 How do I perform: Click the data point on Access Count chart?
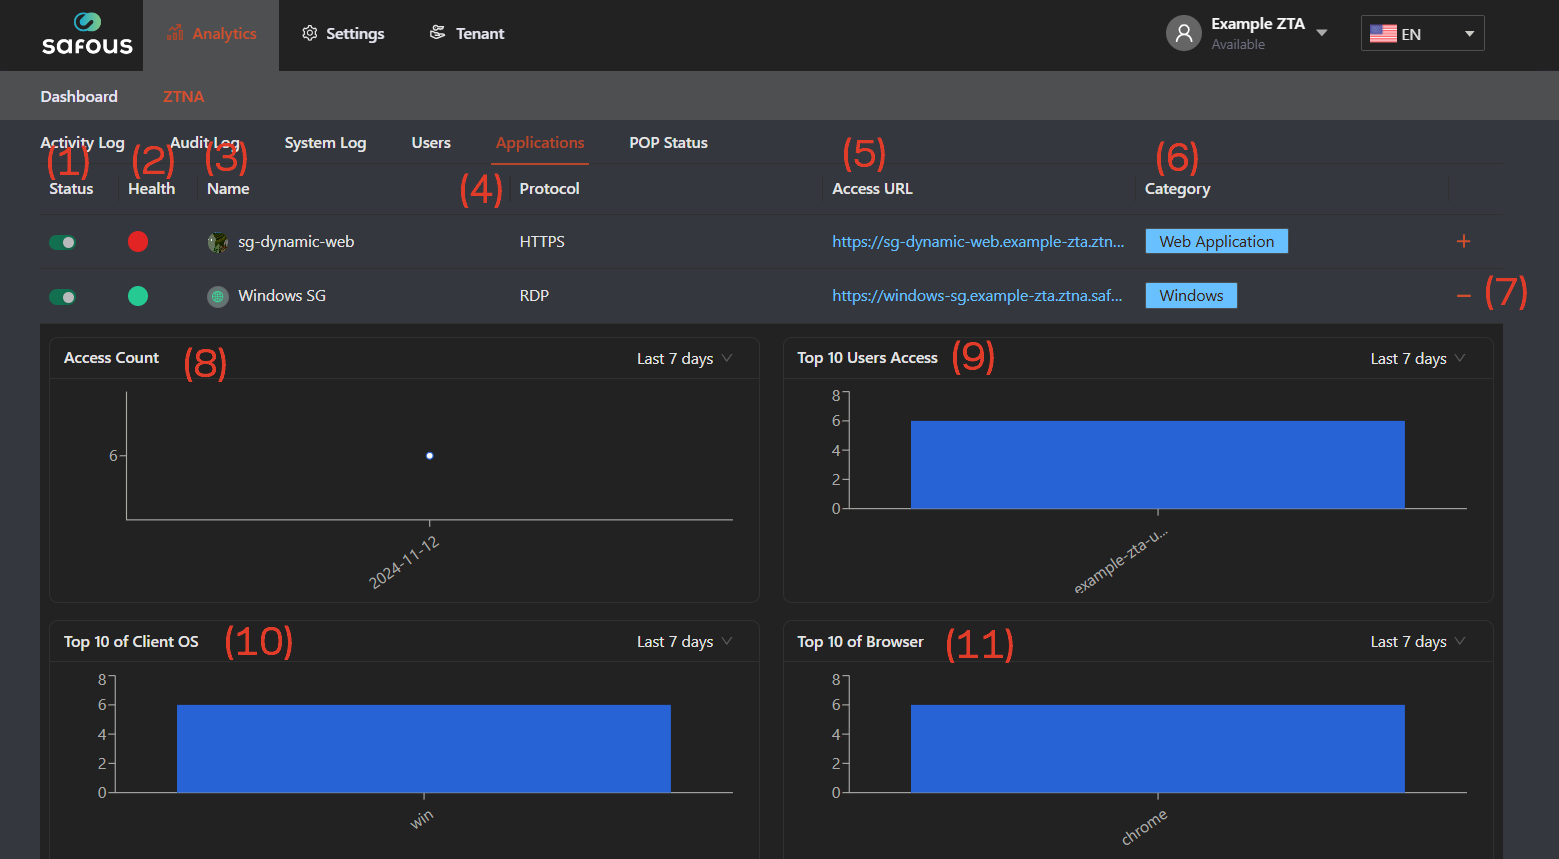pos(430,456)
